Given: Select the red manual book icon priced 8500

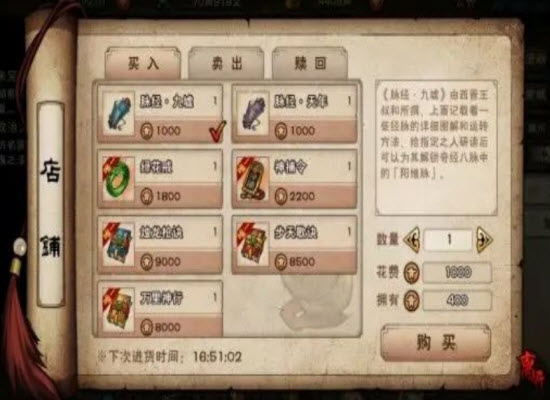Looking at the screenshot, I should tap(253, 245).
